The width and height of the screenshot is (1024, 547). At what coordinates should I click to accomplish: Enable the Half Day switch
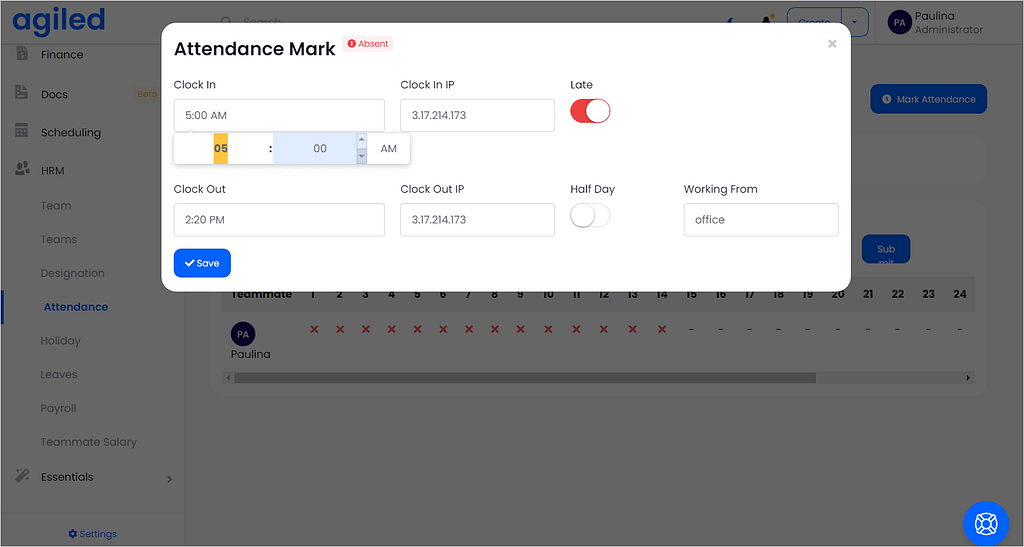590,215
